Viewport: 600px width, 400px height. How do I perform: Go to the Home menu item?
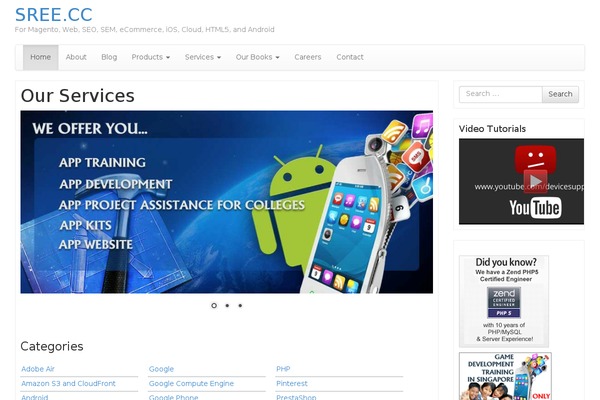[x=41, y=57]
